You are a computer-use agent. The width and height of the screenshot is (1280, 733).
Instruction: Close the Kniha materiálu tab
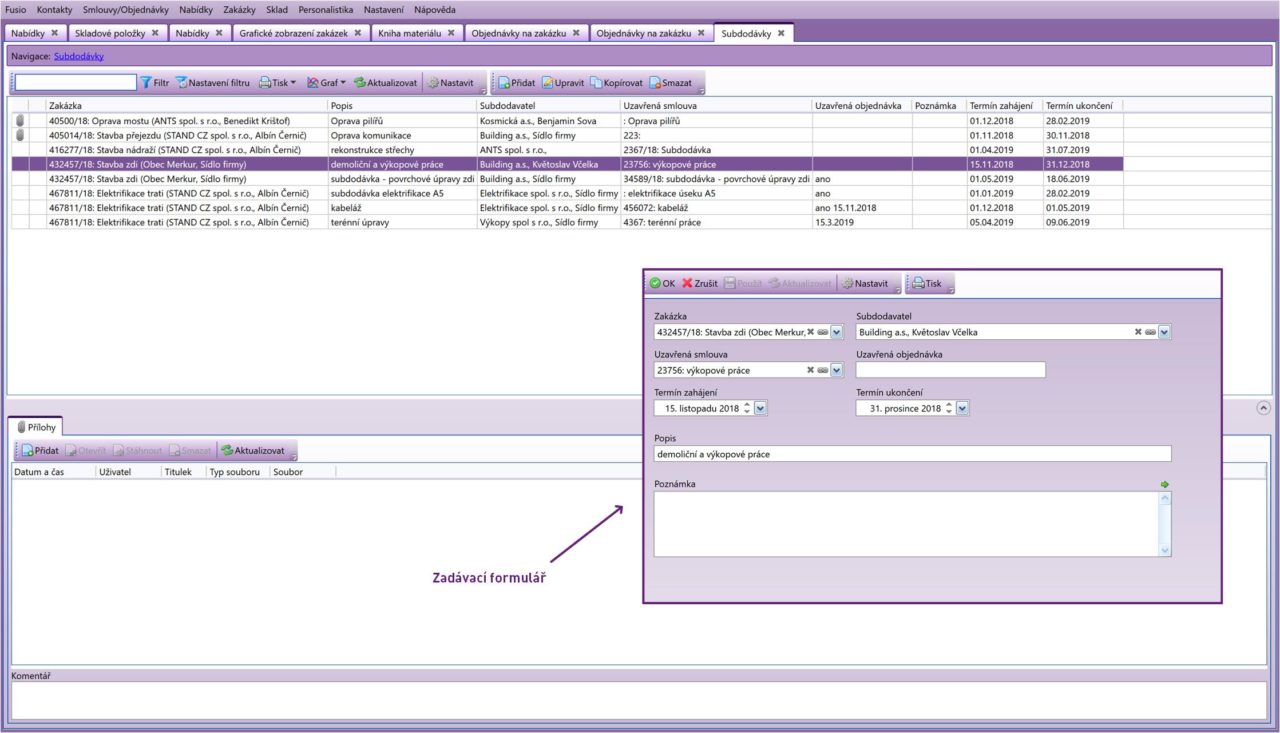(x=451, y=33)
